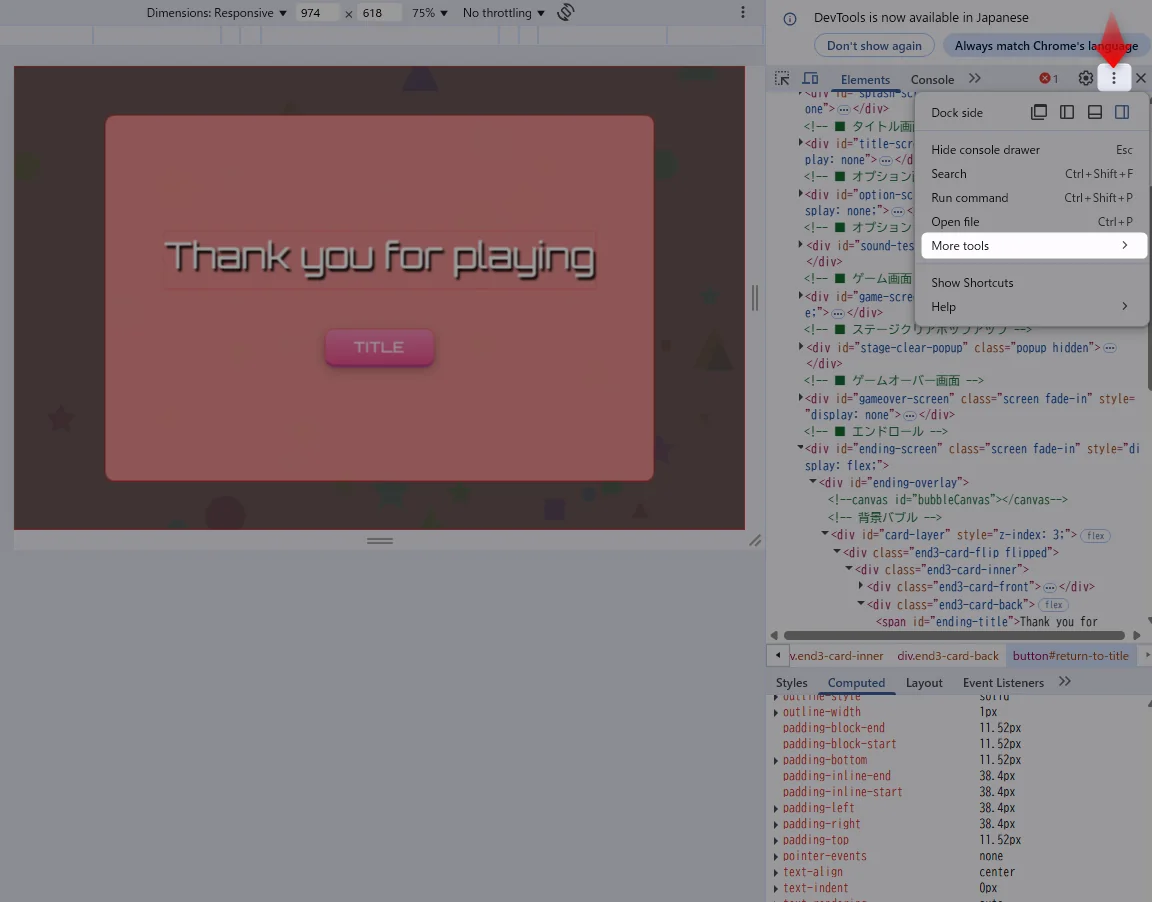The height and width of the screenshot is (902, 1152).
Task: Undock DevTools into separate window
Action: [1039, 112]
